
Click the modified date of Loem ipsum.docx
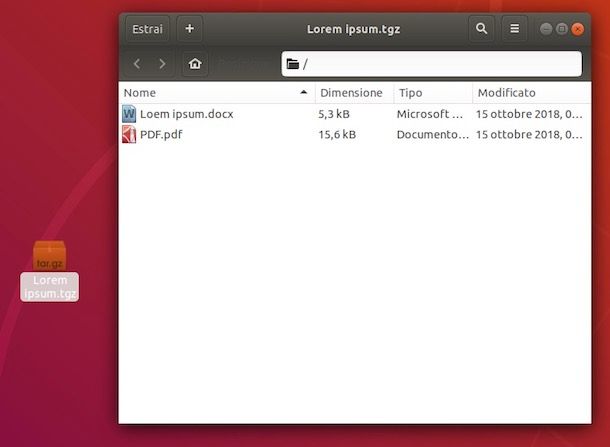529,114
